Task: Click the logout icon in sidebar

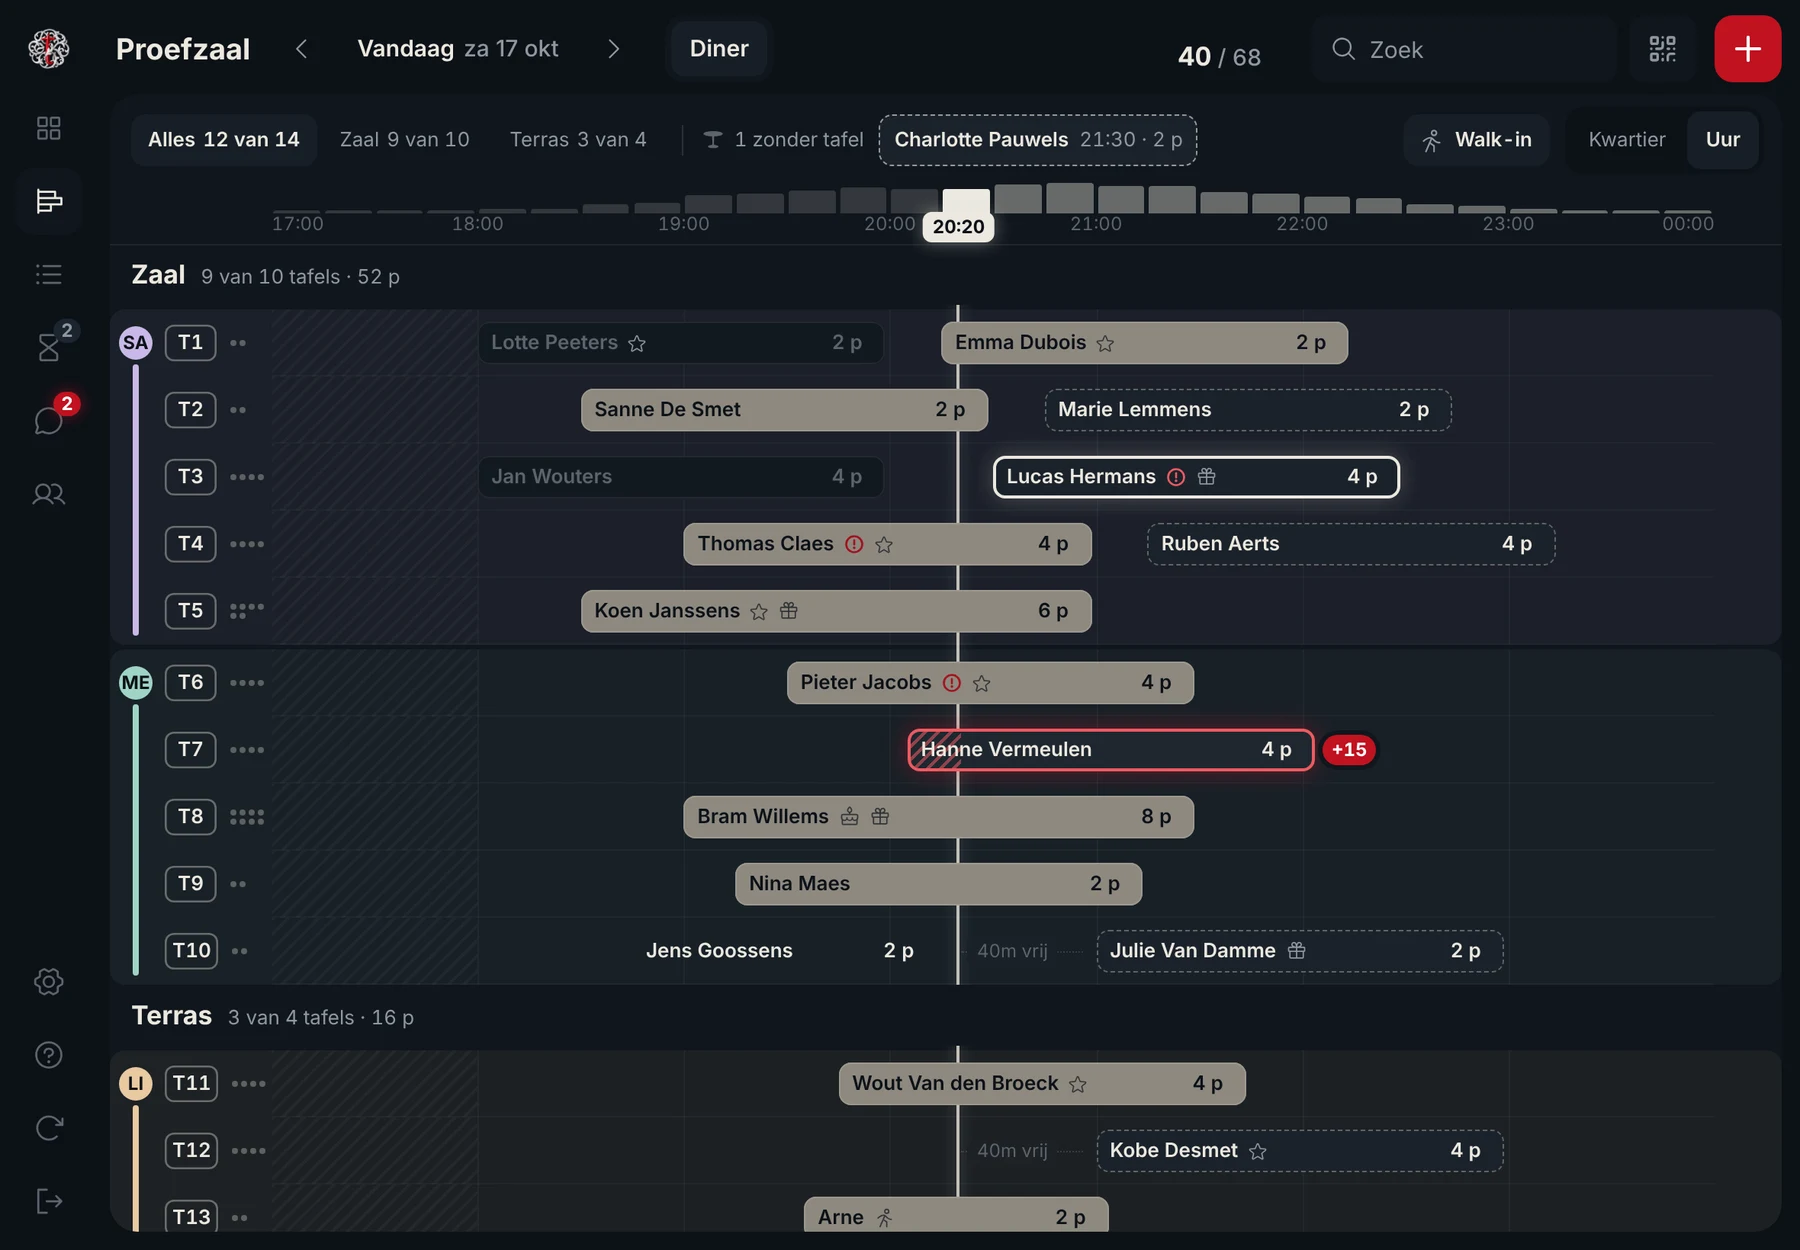Action: (48, 1201)
